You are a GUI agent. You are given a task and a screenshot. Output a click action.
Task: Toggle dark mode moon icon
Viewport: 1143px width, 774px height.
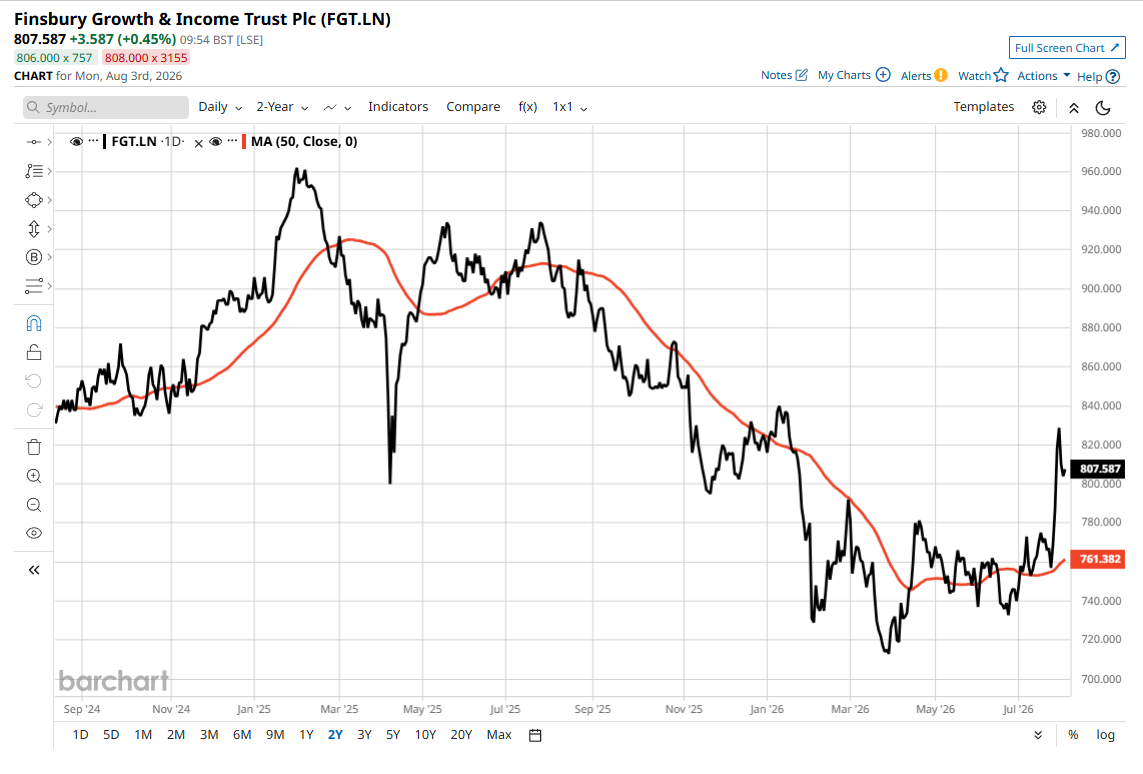tap(1103, 108)
